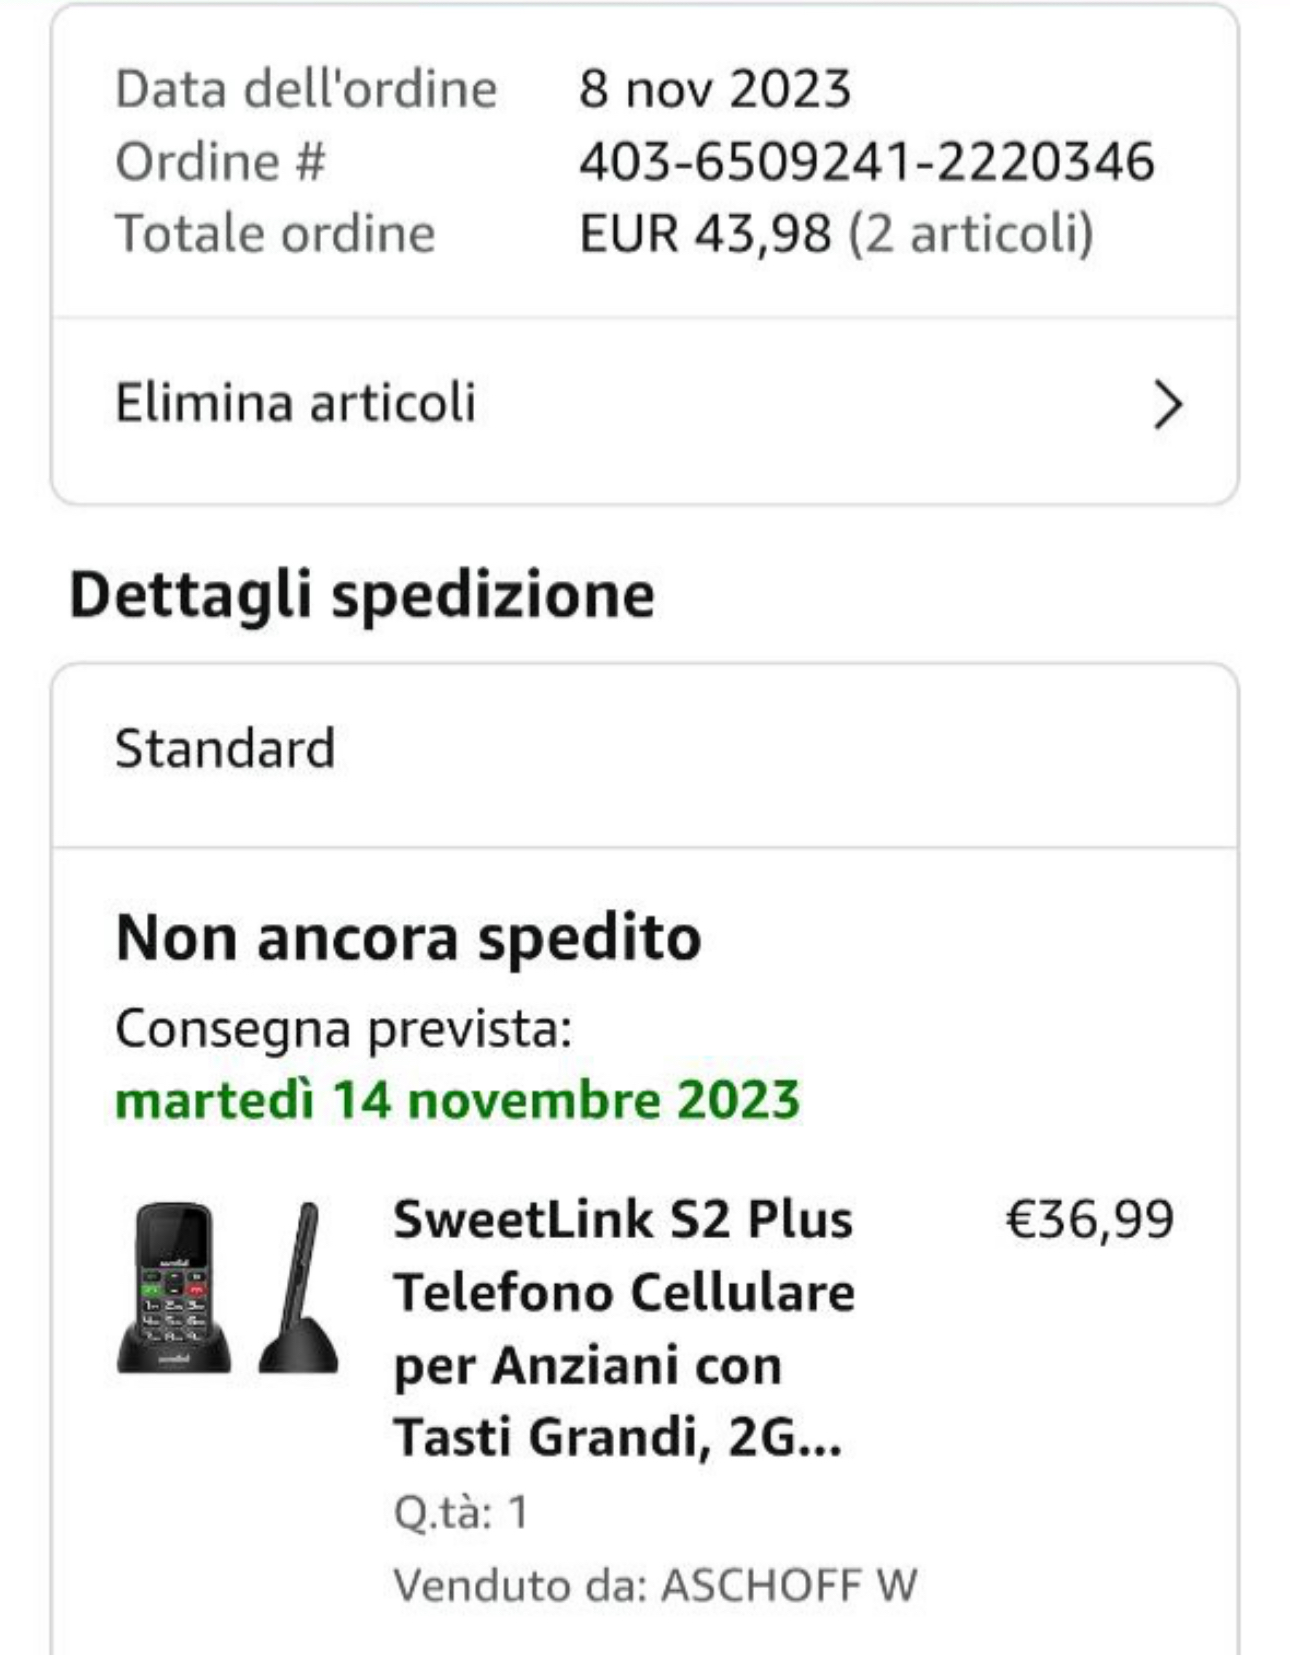The height and width of the screenshot is (1655, 1290).
Task: Tap the Totale ordine label
Action: click(x=275, y=234)
